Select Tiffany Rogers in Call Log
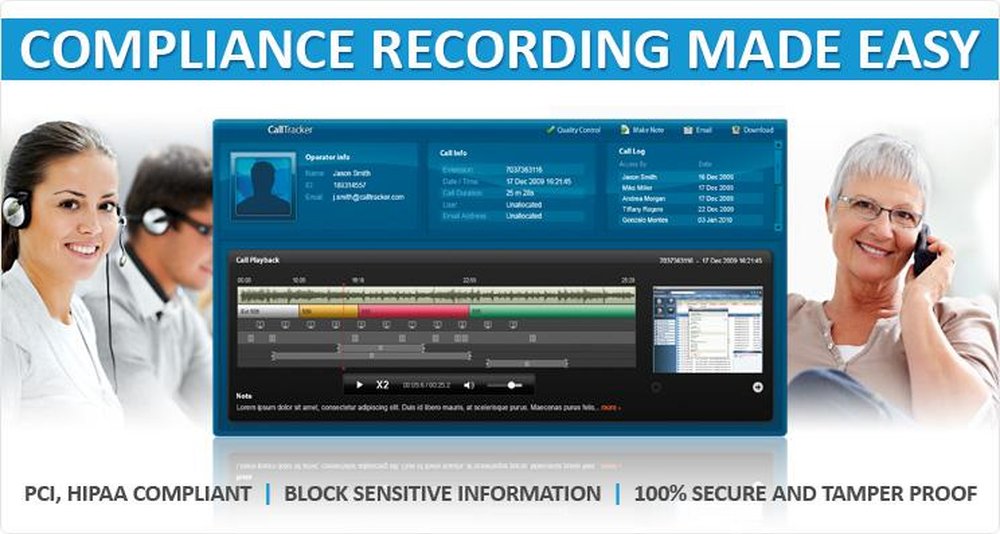The image size is (1000, 534). pyautogui.click(x=691, y=209)
